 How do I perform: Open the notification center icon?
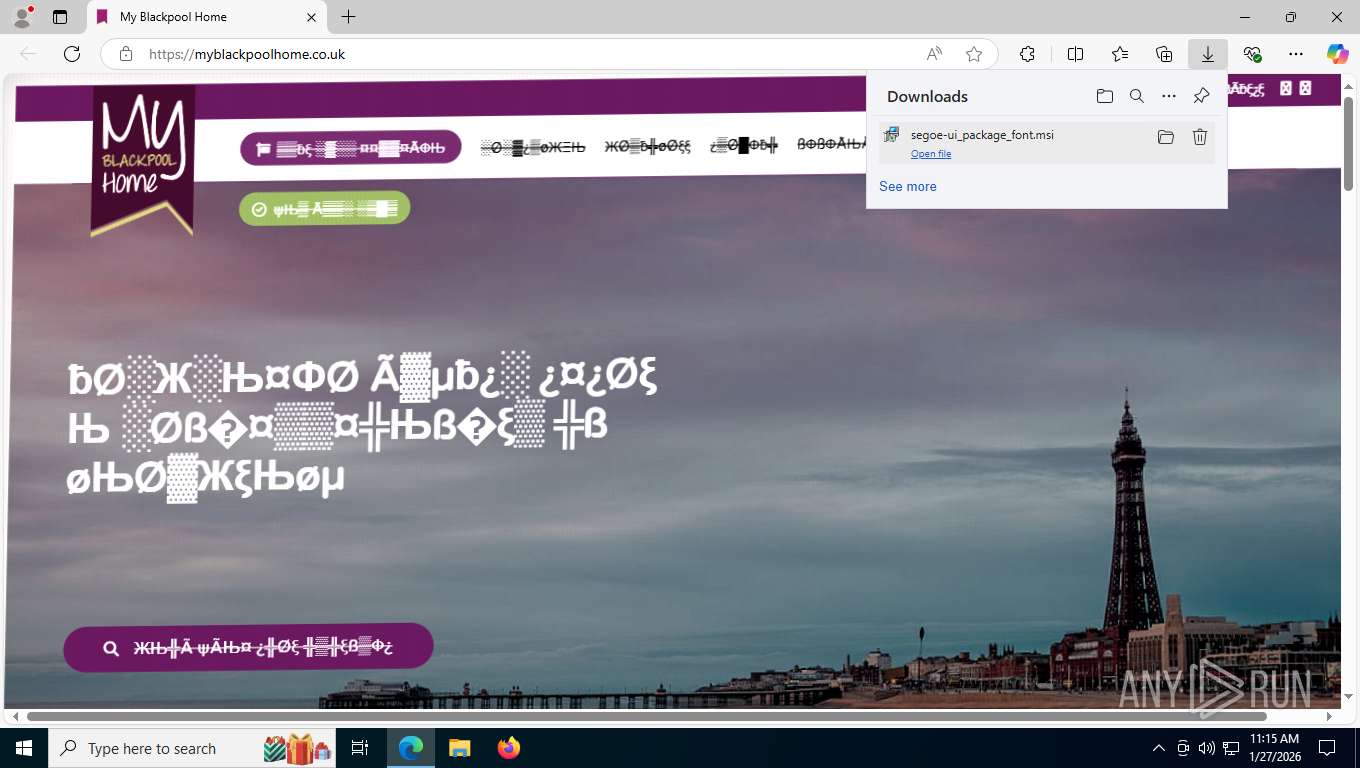click(x=1327, y=748)
